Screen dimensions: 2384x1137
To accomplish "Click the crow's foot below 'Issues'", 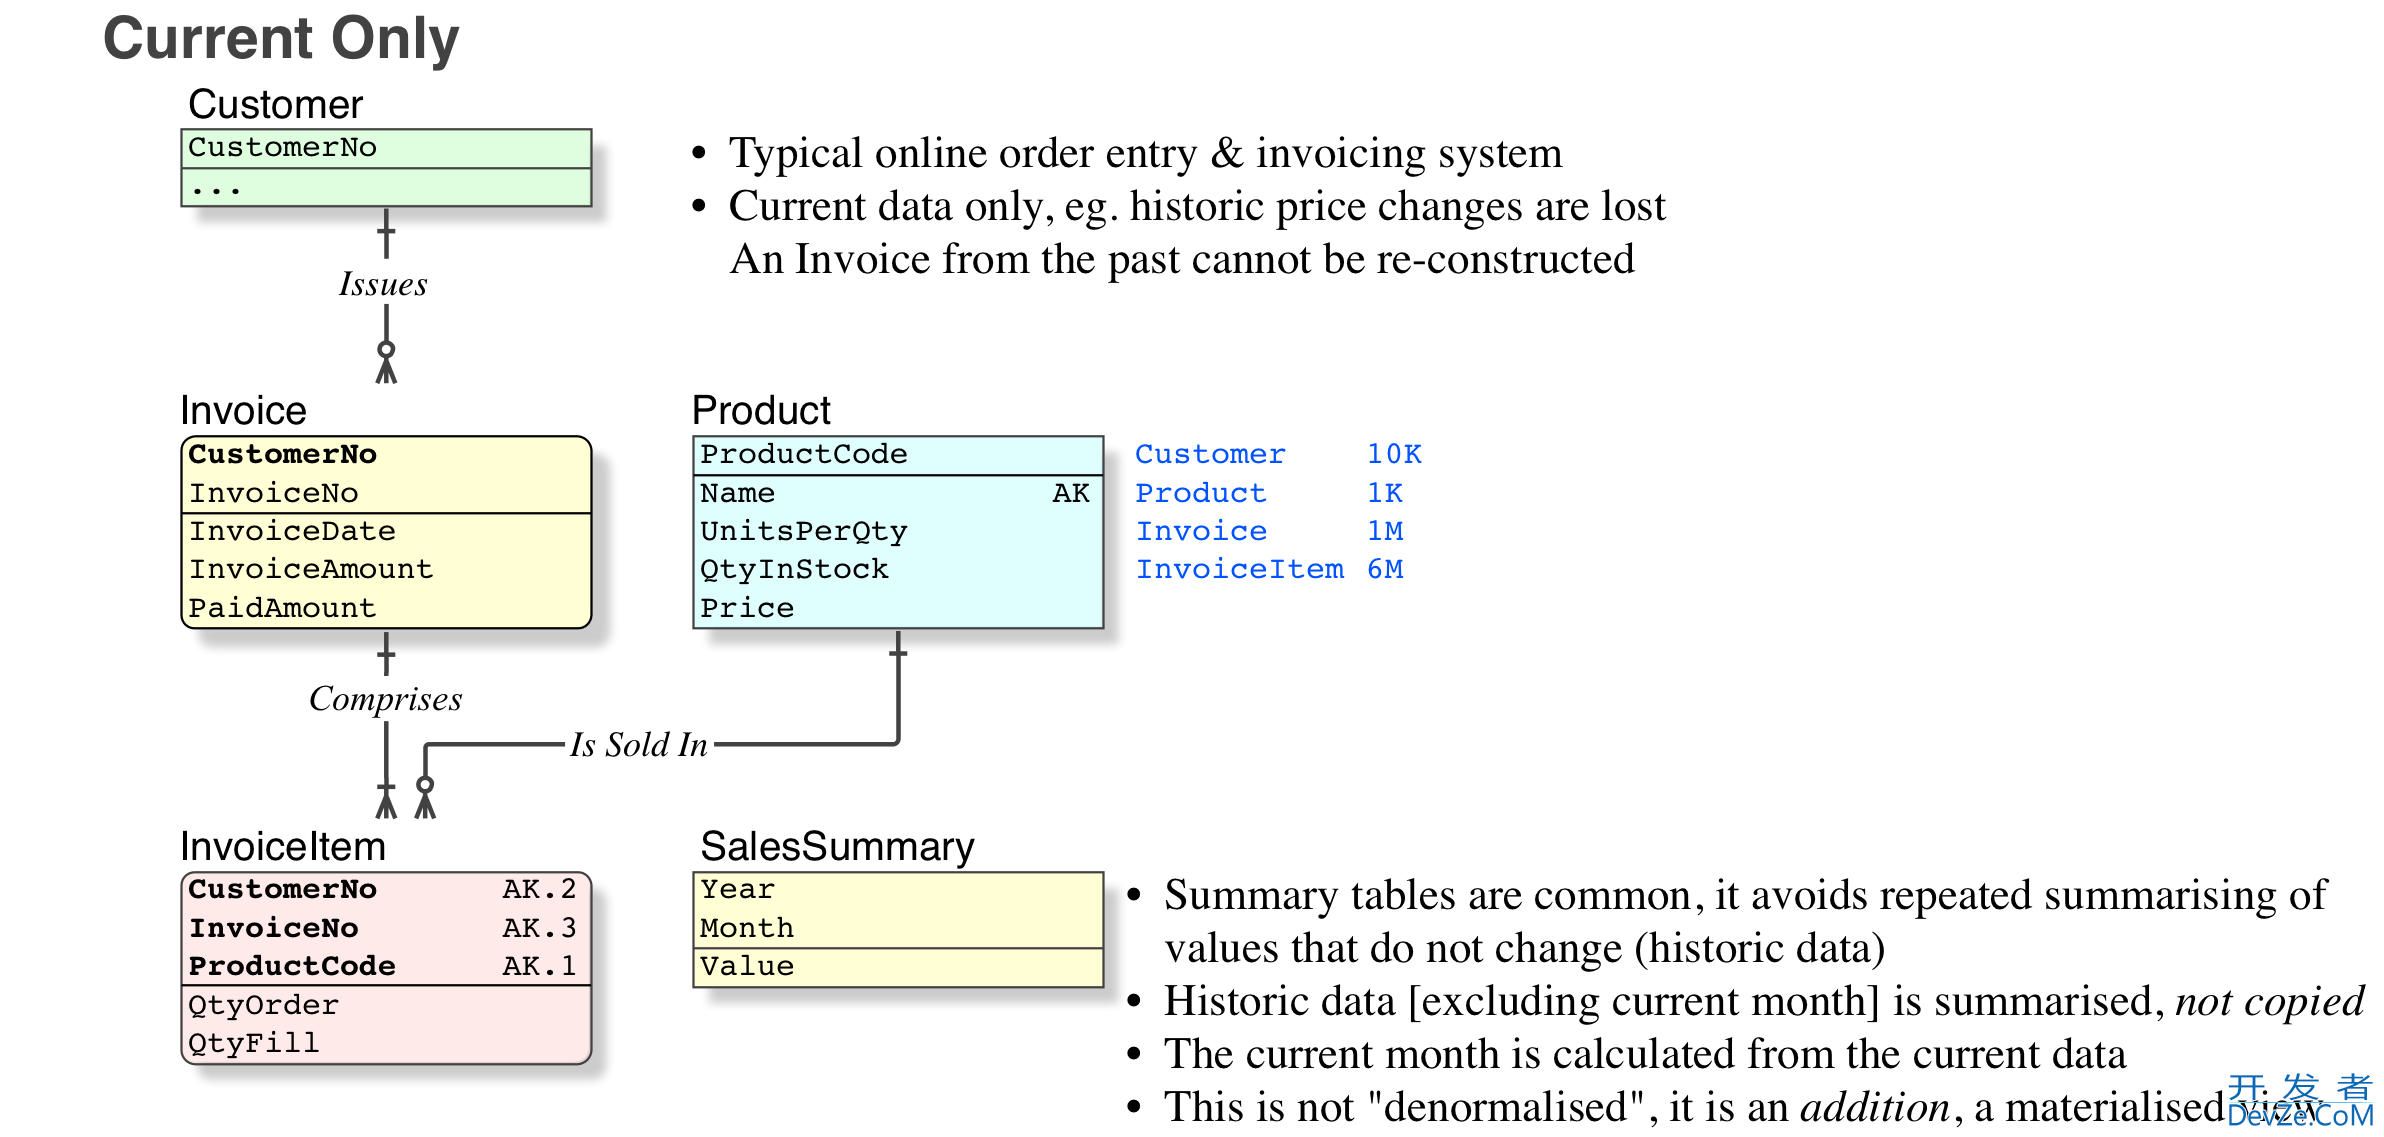I will click(x=386, y=363).
